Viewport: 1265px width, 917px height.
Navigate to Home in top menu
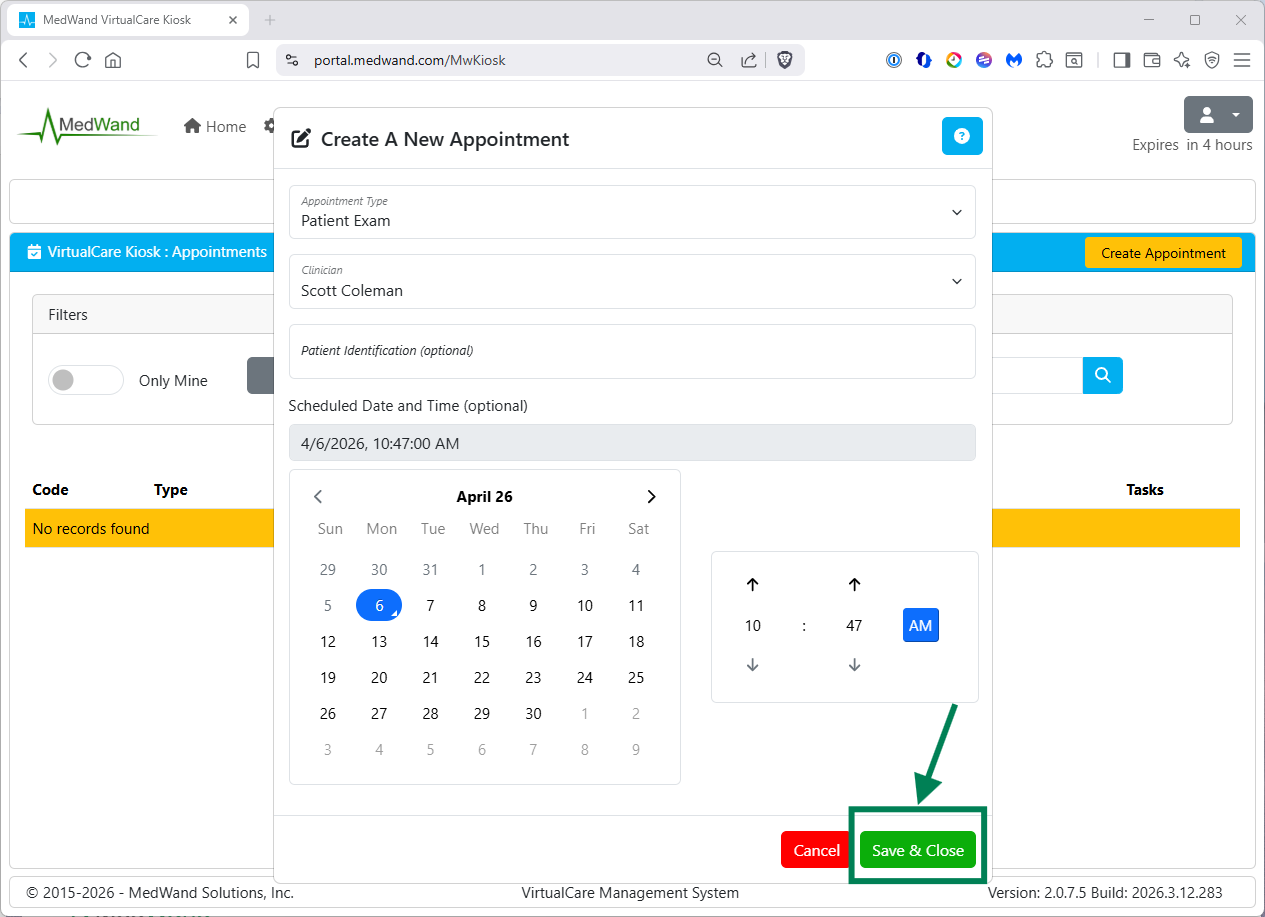pos(215,126)
